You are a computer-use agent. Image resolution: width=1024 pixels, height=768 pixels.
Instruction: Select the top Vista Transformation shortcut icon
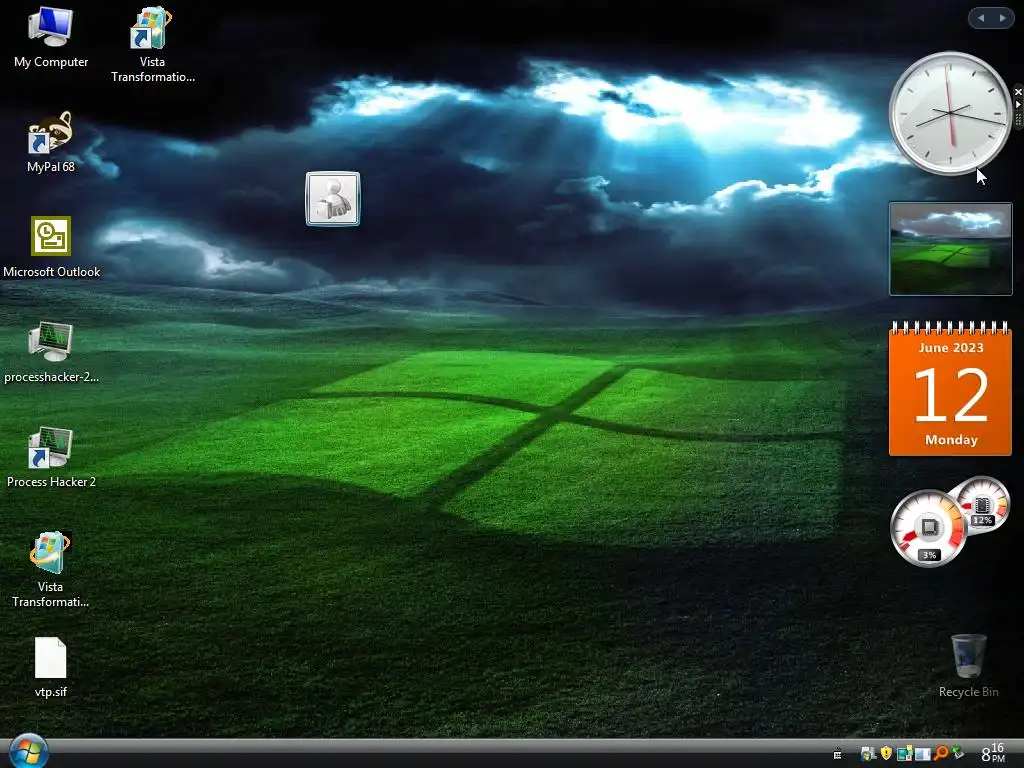pos(152,44)
